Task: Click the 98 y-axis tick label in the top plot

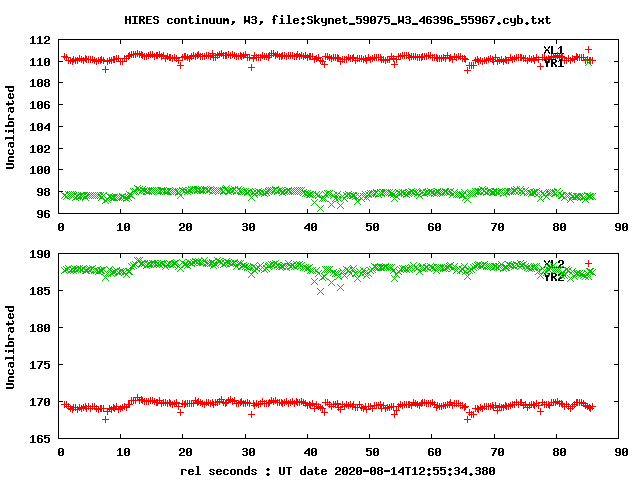Action: [43, 192]
